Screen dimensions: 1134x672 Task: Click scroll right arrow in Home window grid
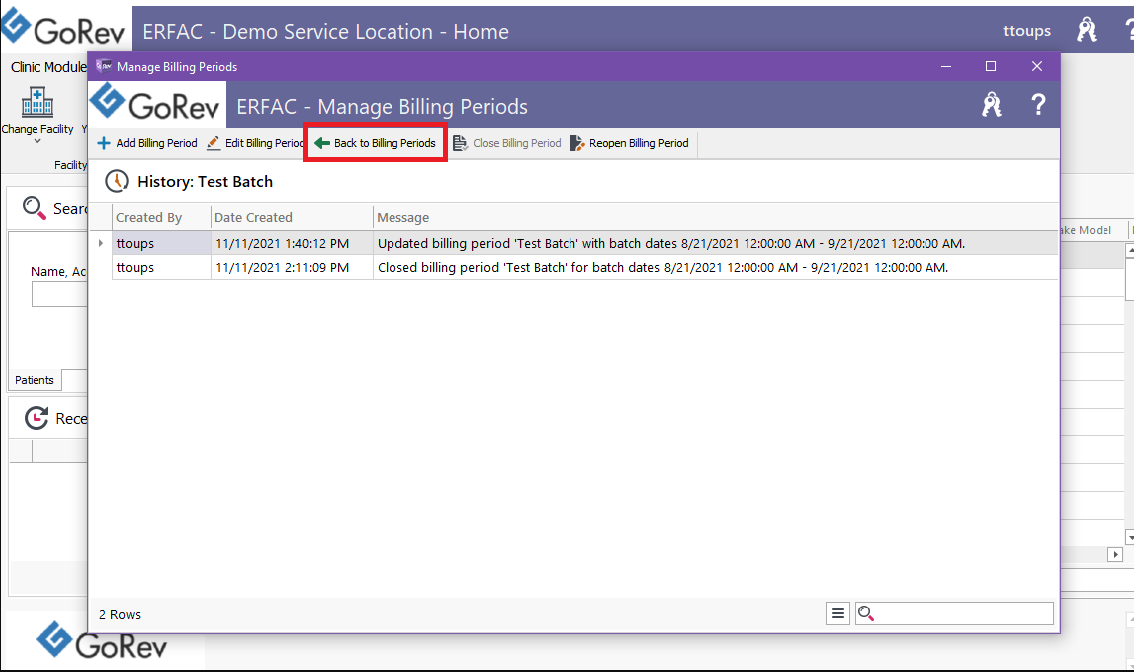coord(1114,554)
